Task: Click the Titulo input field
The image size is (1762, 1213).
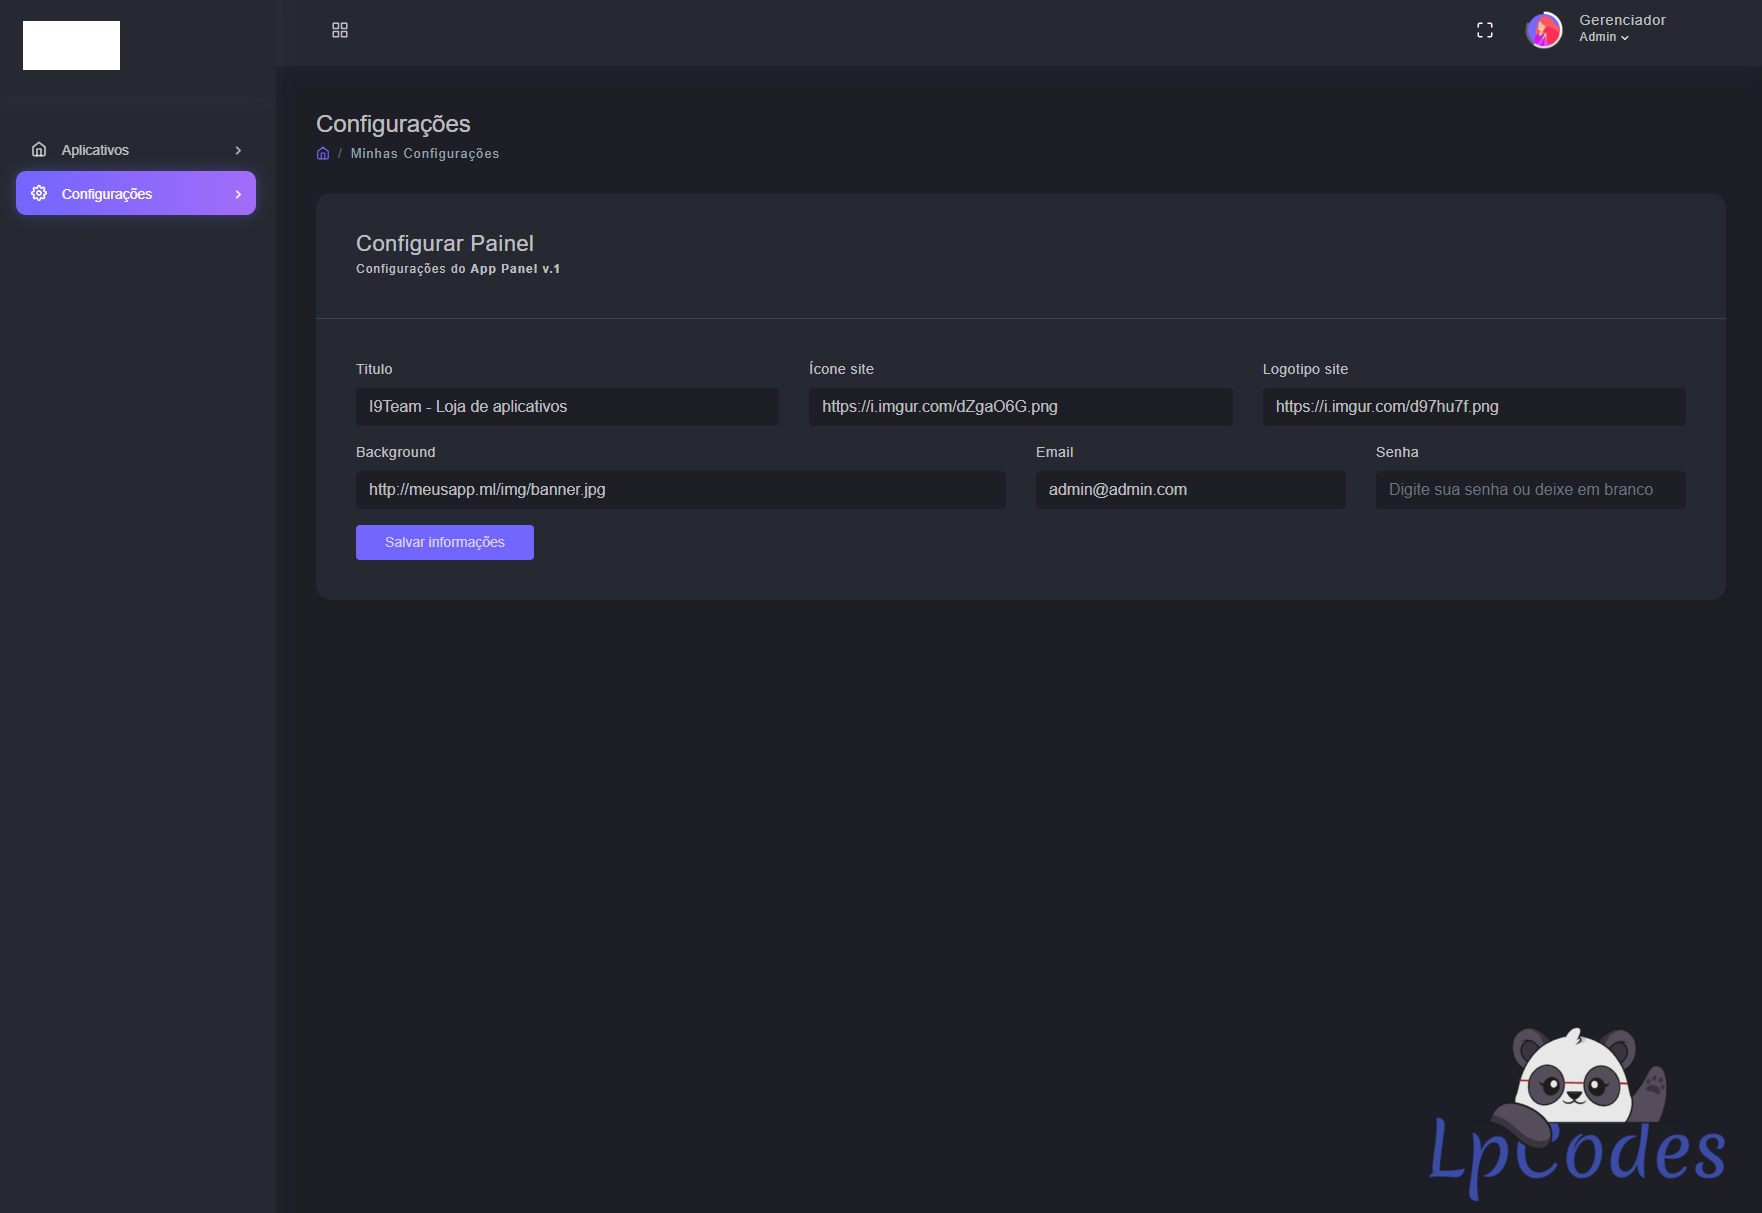Action: pyautogui.click(x=567, y=407)
